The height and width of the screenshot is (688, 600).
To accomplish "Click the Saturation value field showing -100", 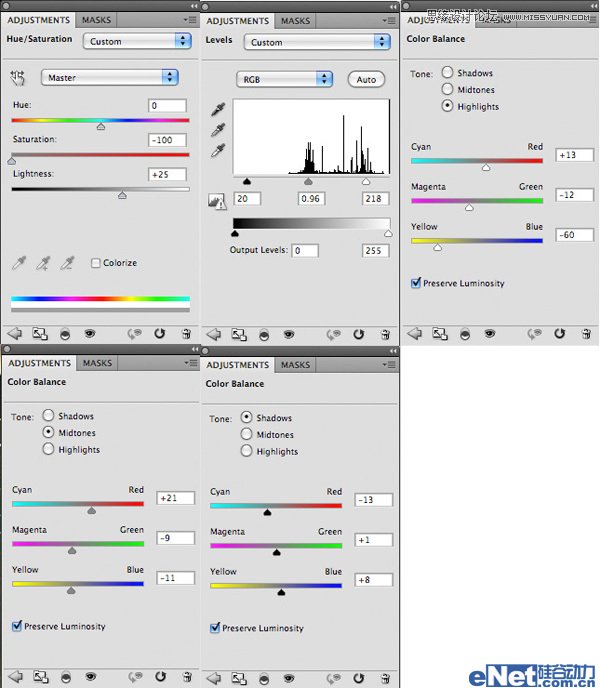I will coord(166,140).
